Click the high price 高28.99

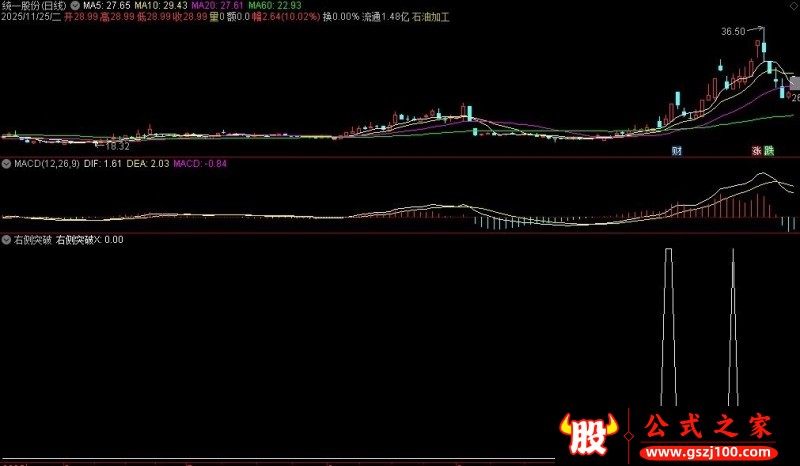click(x=117, y=17)
